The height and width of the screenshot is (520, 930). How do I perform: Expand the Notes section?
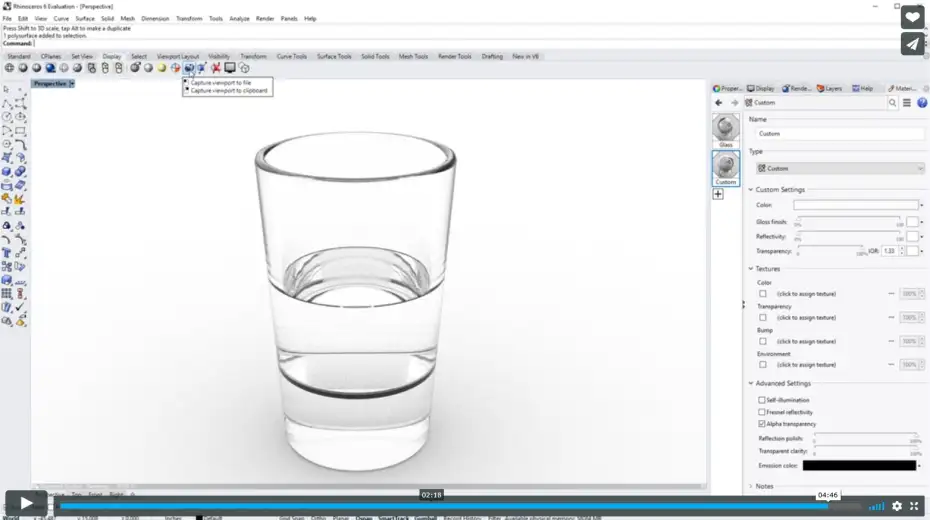point(751,486)
